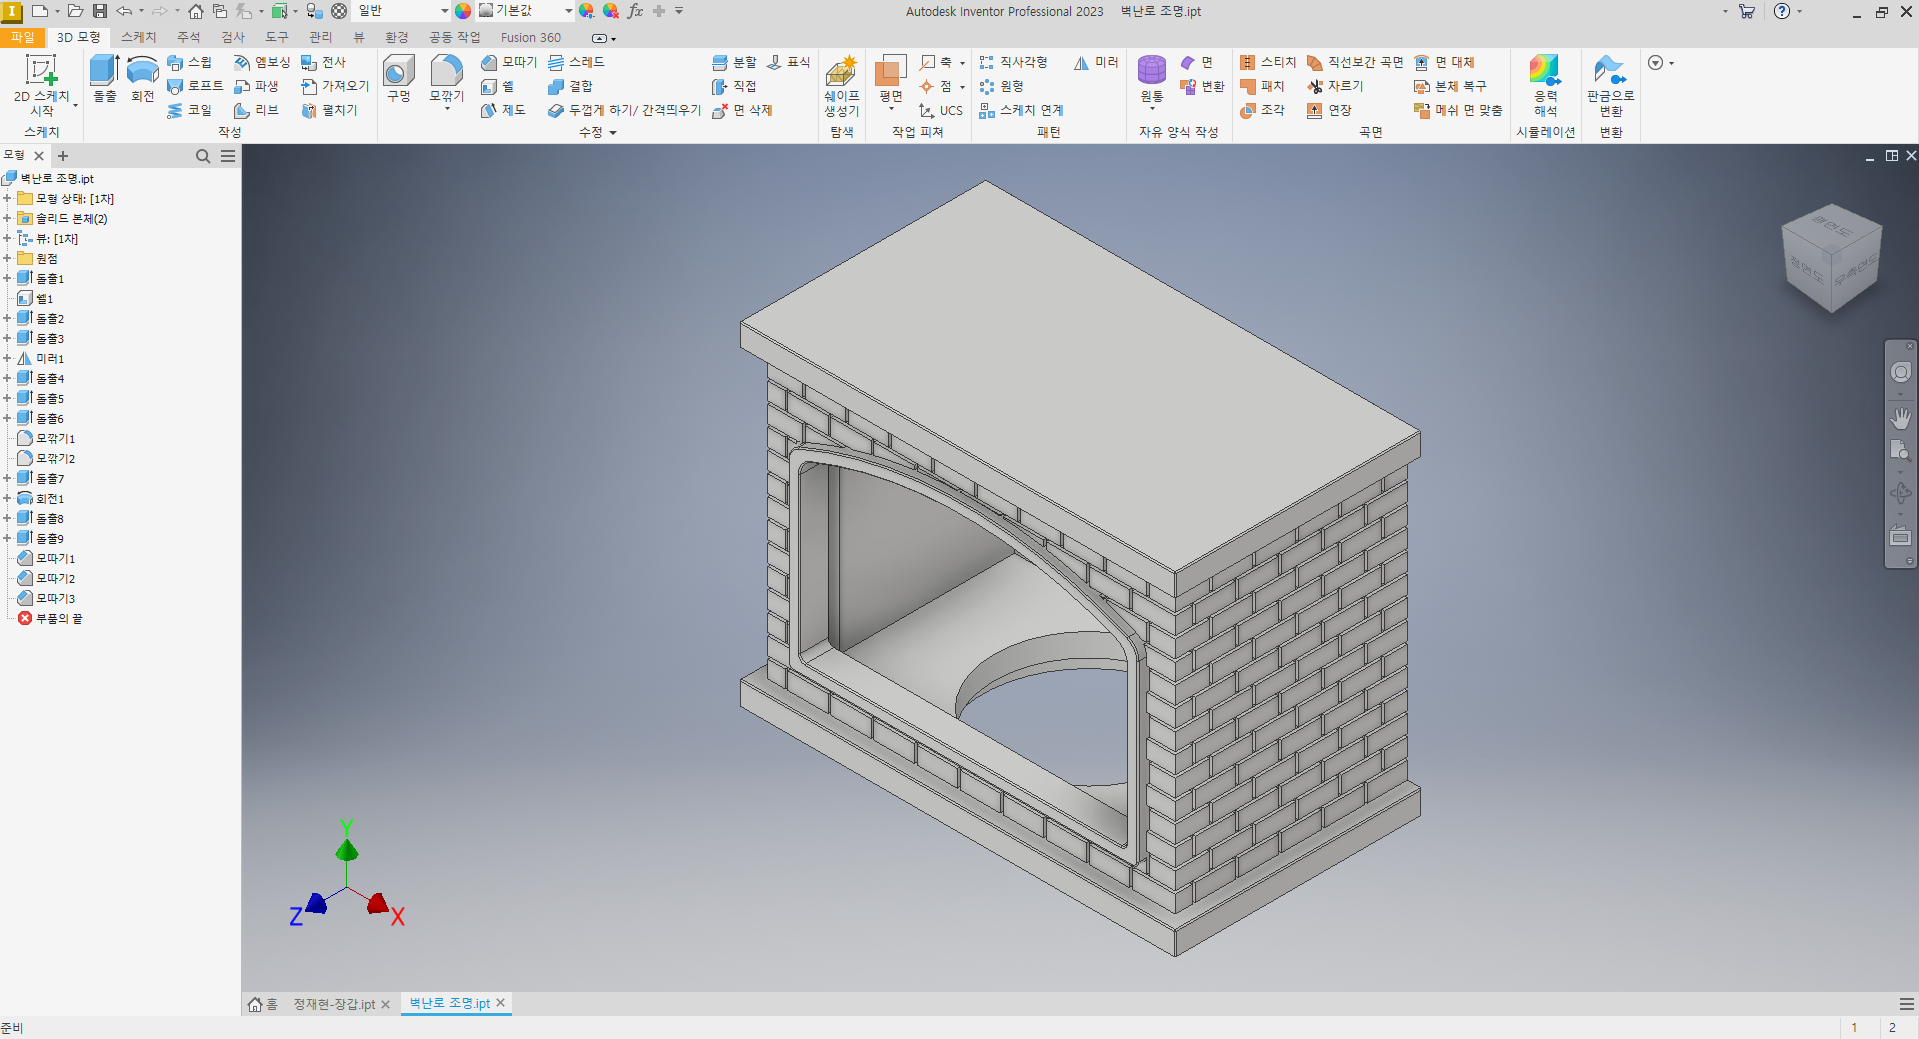Close the 벽난로 조명.ipt document tab
Viewport: 1919px width, 1039px height.
(x=501, y=1002)
